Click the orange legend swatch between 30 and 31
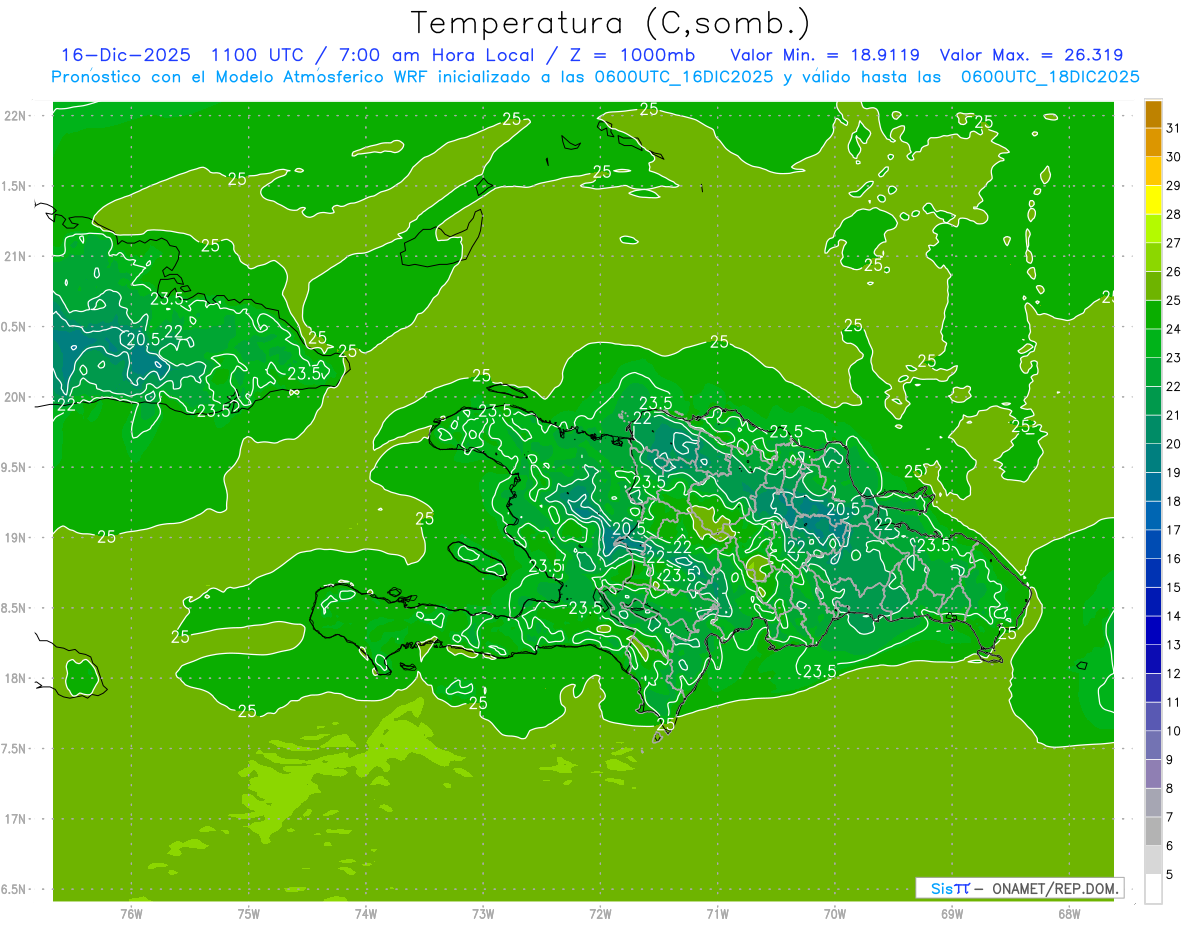This screenshot has height=927, width=1200. (1154, 142)
